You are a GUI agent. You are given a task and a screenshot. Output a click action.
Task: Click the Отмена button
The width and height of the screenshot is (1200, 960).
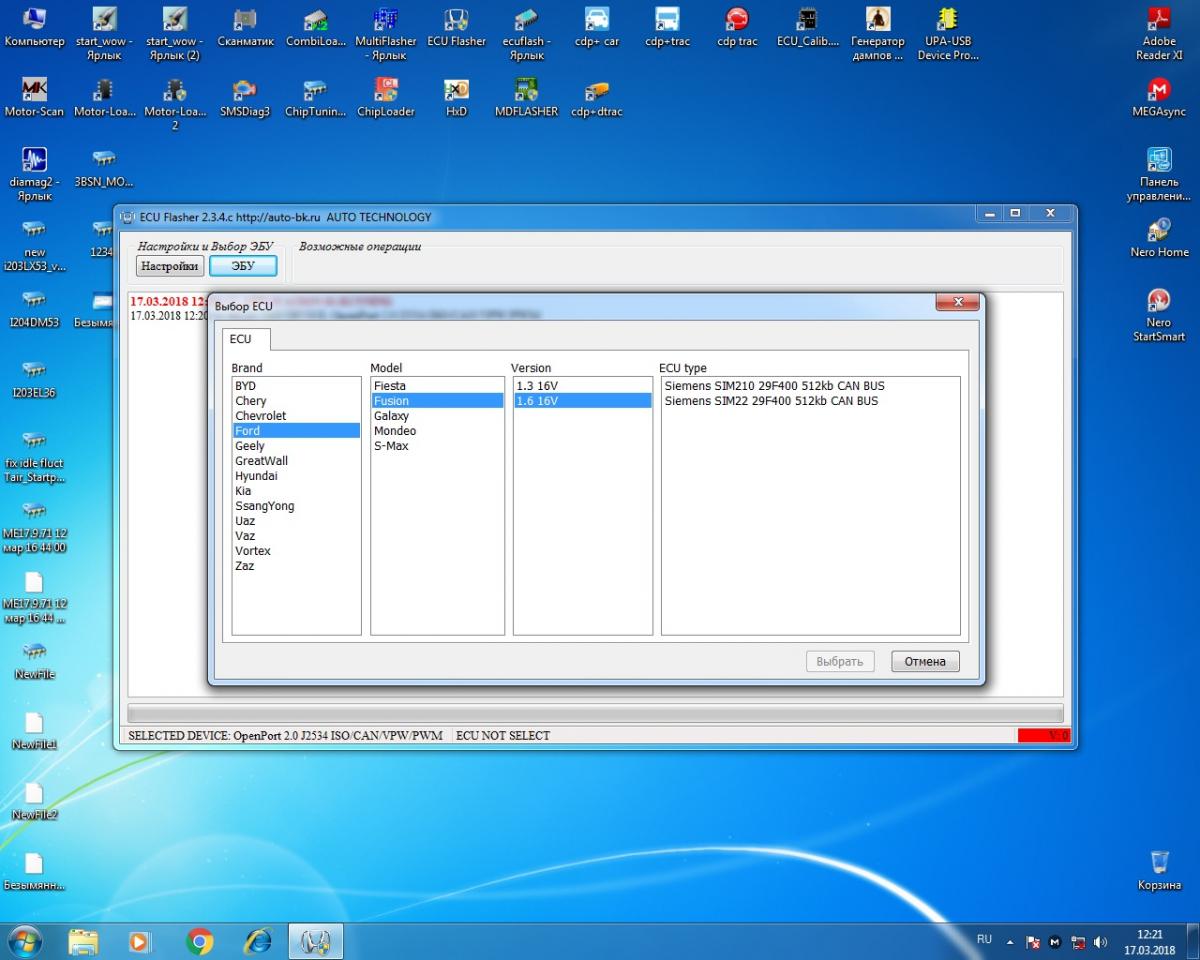pyautogui.click(x=925, y=661)
